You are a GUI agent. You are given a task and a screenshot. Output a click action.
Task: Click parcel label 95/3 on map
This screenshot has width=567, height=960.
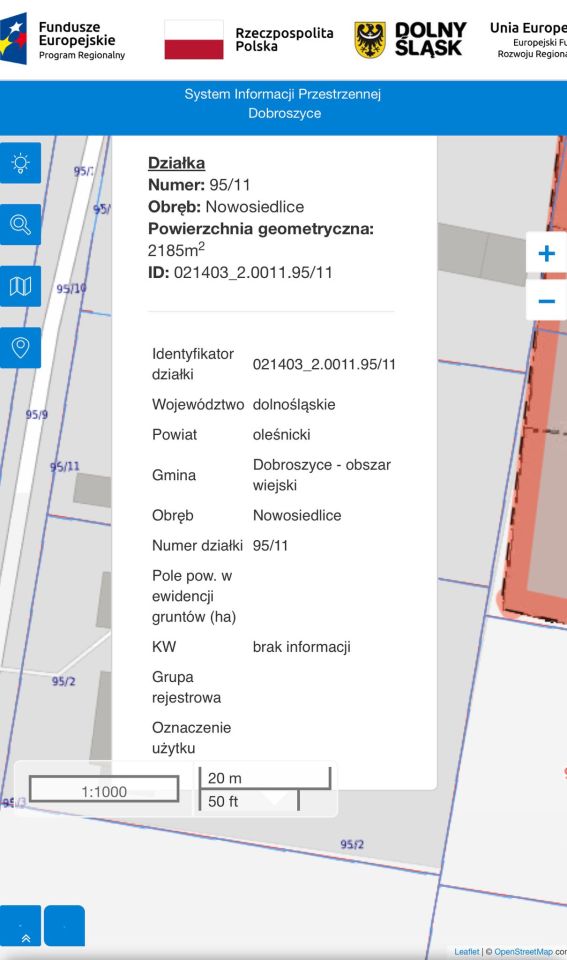pyautogui.click(x=13, y=802)
